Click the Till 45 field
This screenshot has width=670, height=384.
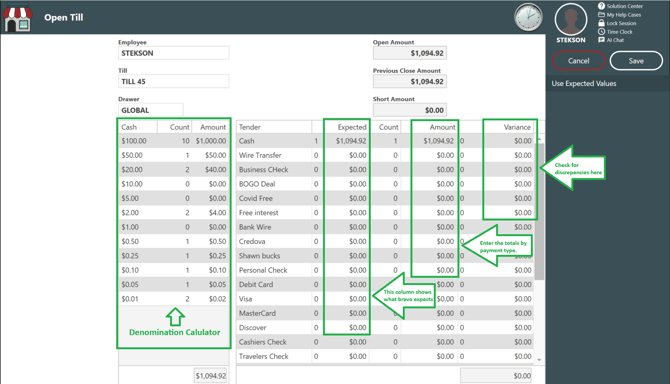click(173, 81)
